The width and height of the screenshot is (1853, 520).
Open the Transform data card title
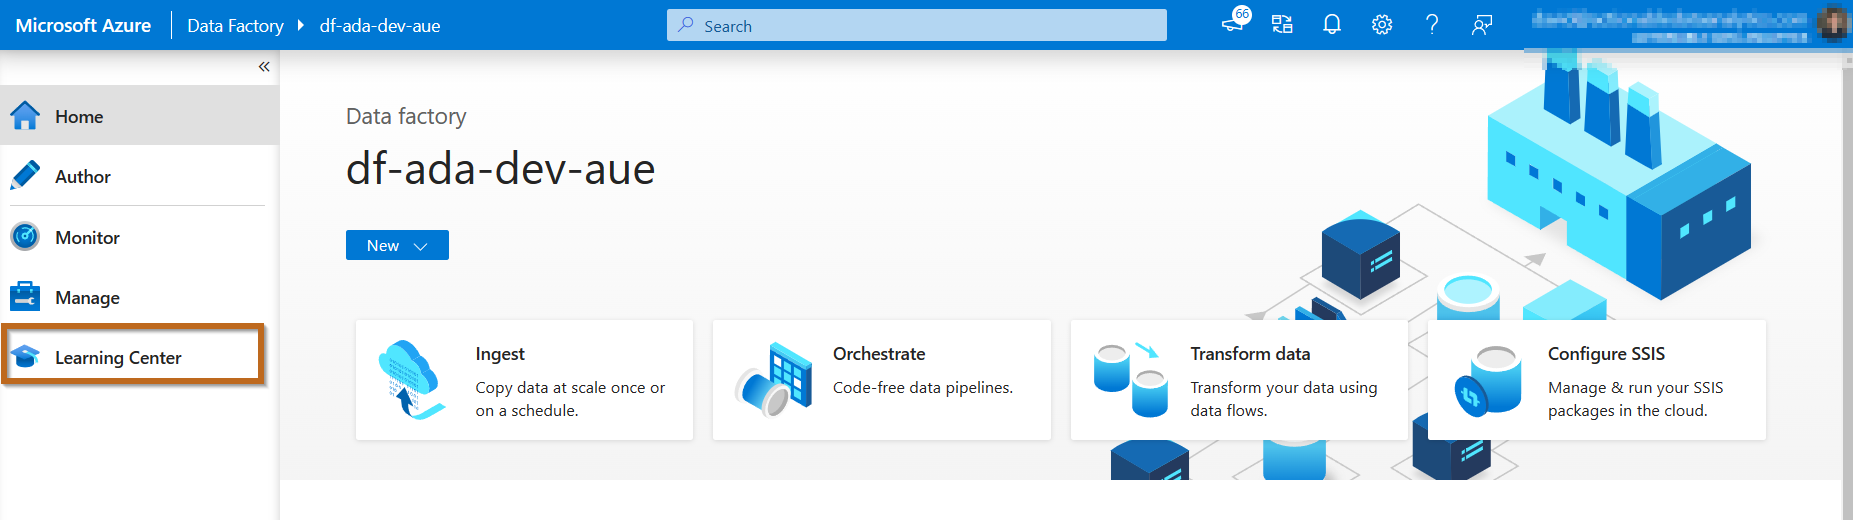[1250, 354]
